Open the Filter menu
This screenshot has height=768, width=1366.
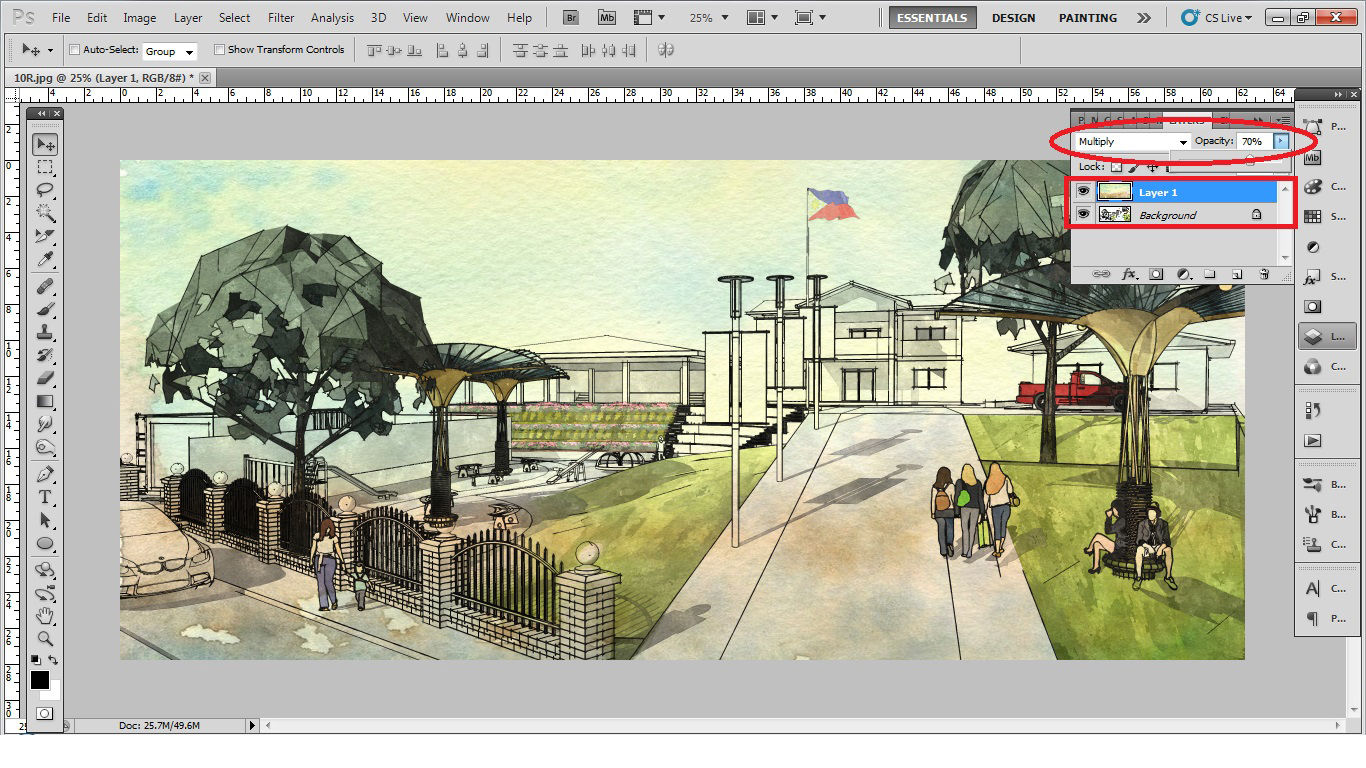tap(281, 17)
